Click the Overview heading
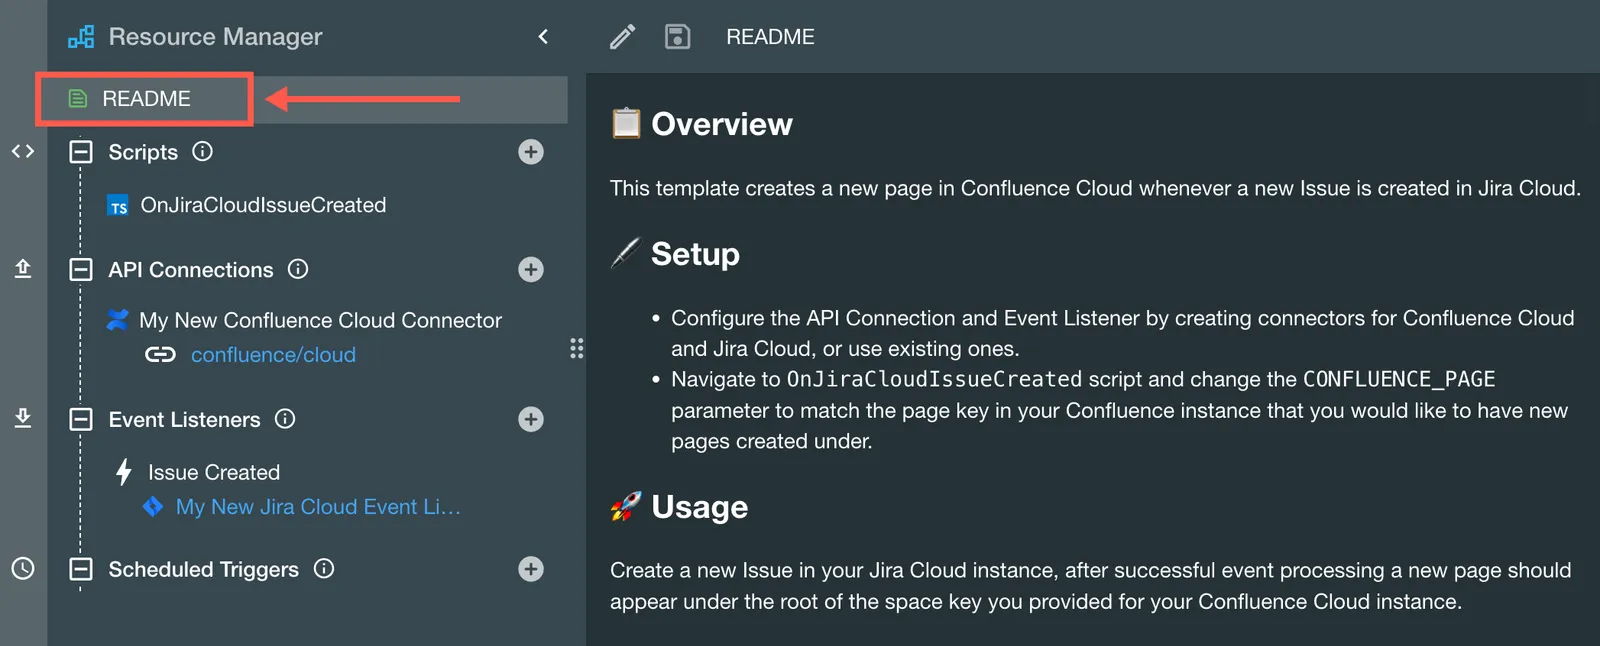Screen dimensions: 1600x646 (x=722, y=124)
